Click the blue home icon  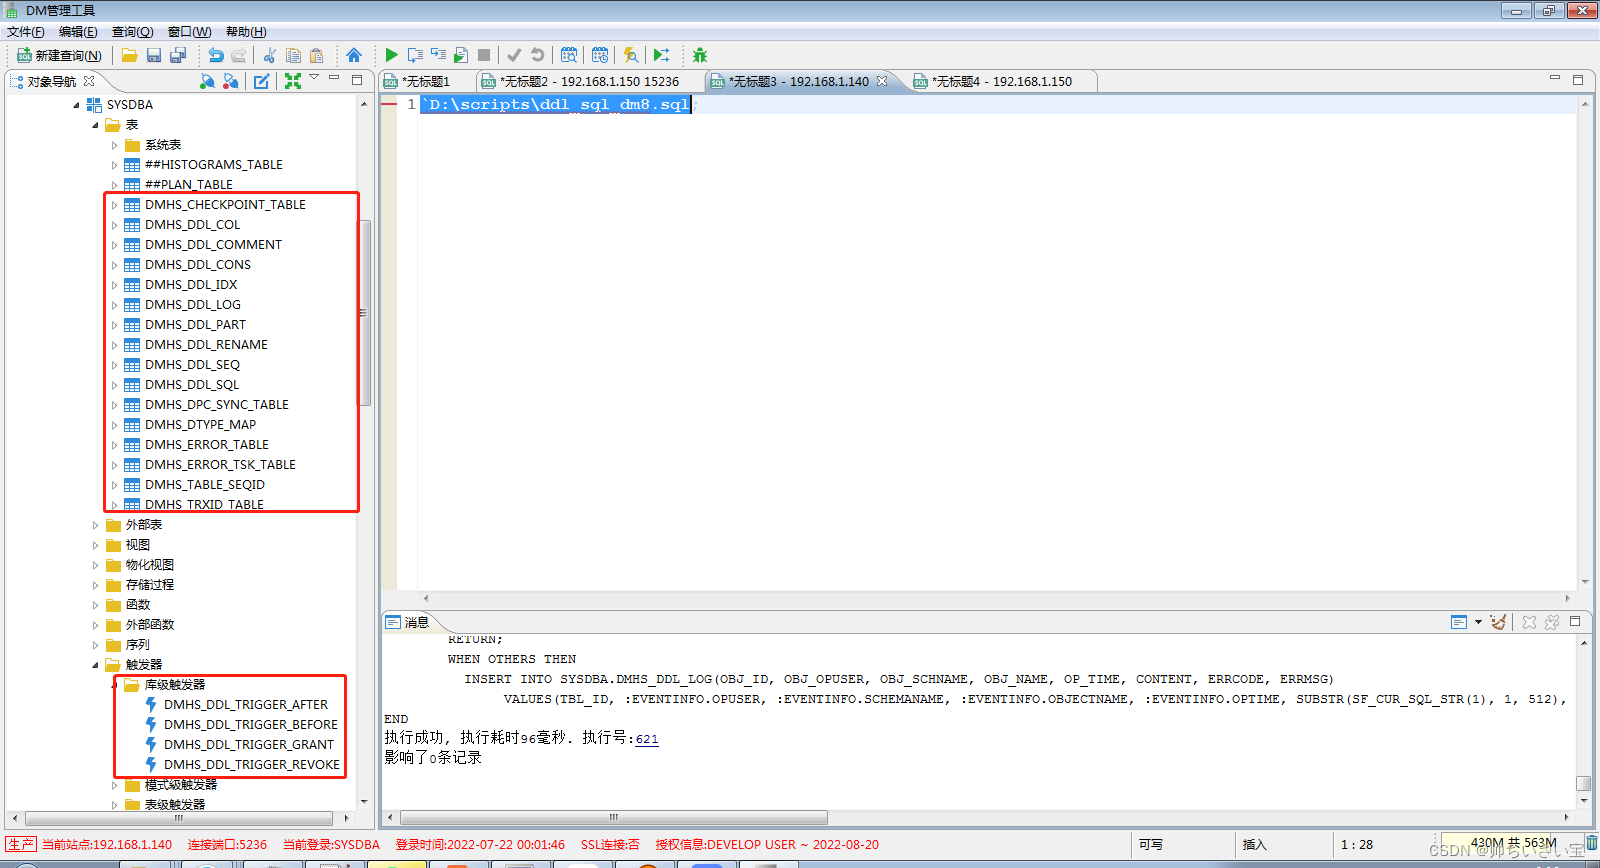pos(354,55)
